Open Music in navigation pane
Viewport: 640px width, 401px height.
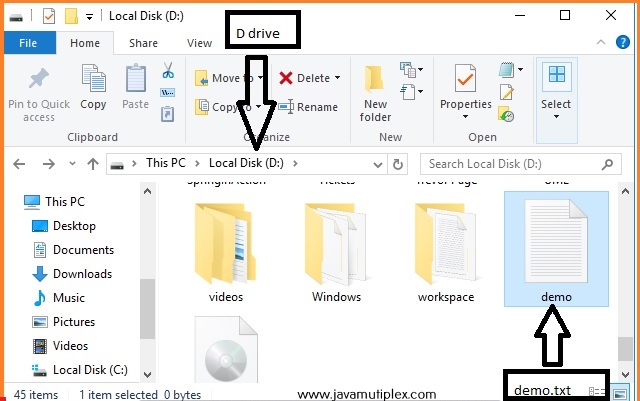tap(59, 298)
